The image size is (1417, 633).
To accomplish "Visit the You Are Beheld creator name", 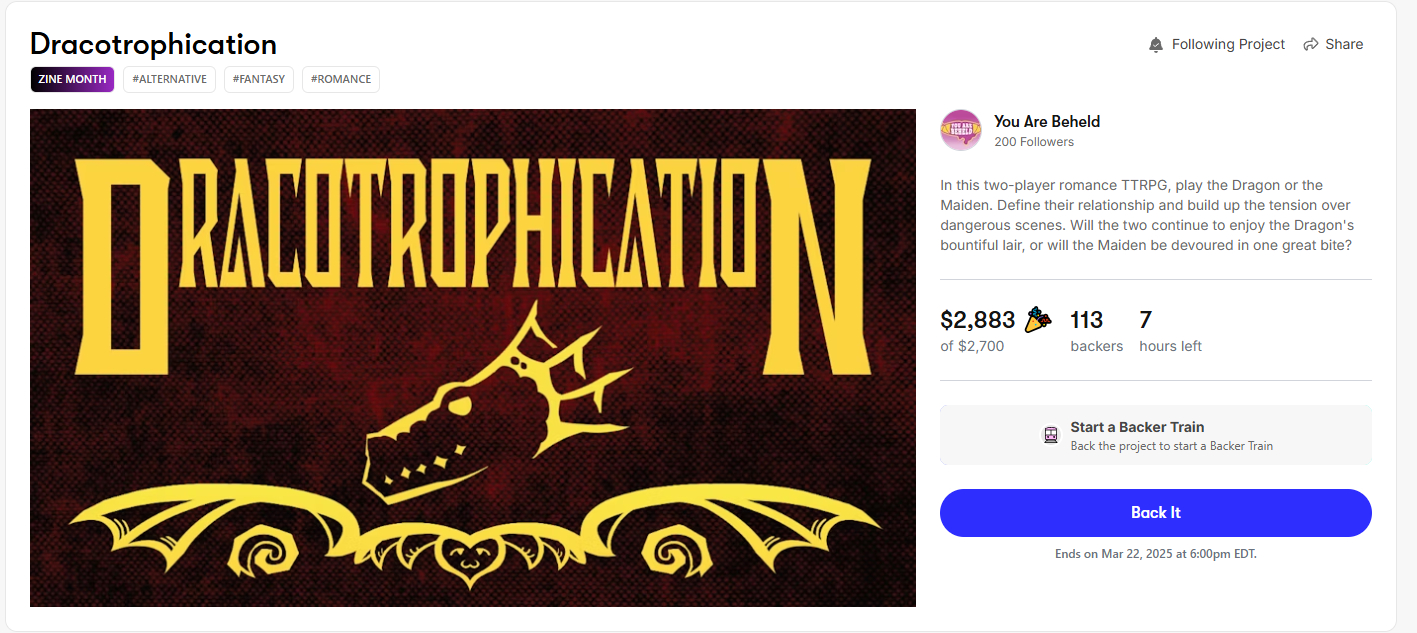I will pyautogui.click(x=1046, y=121).
